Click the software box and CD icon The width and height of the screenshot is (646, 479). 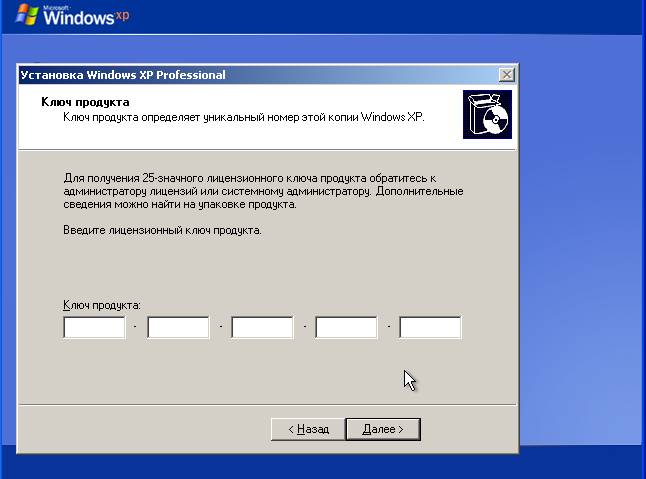487,115
